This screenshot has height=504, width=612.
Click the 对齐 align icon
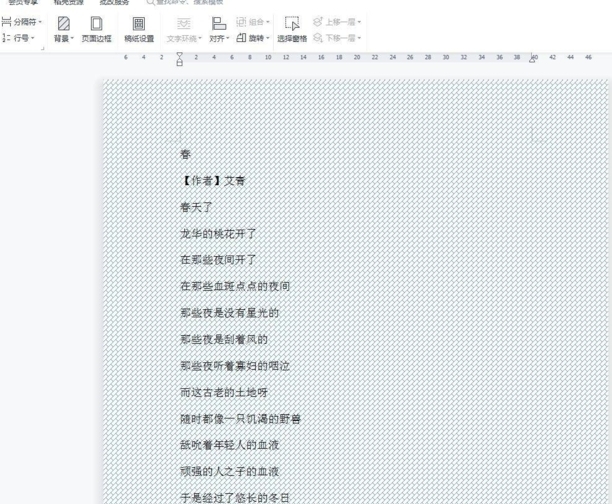coord(219,23)
